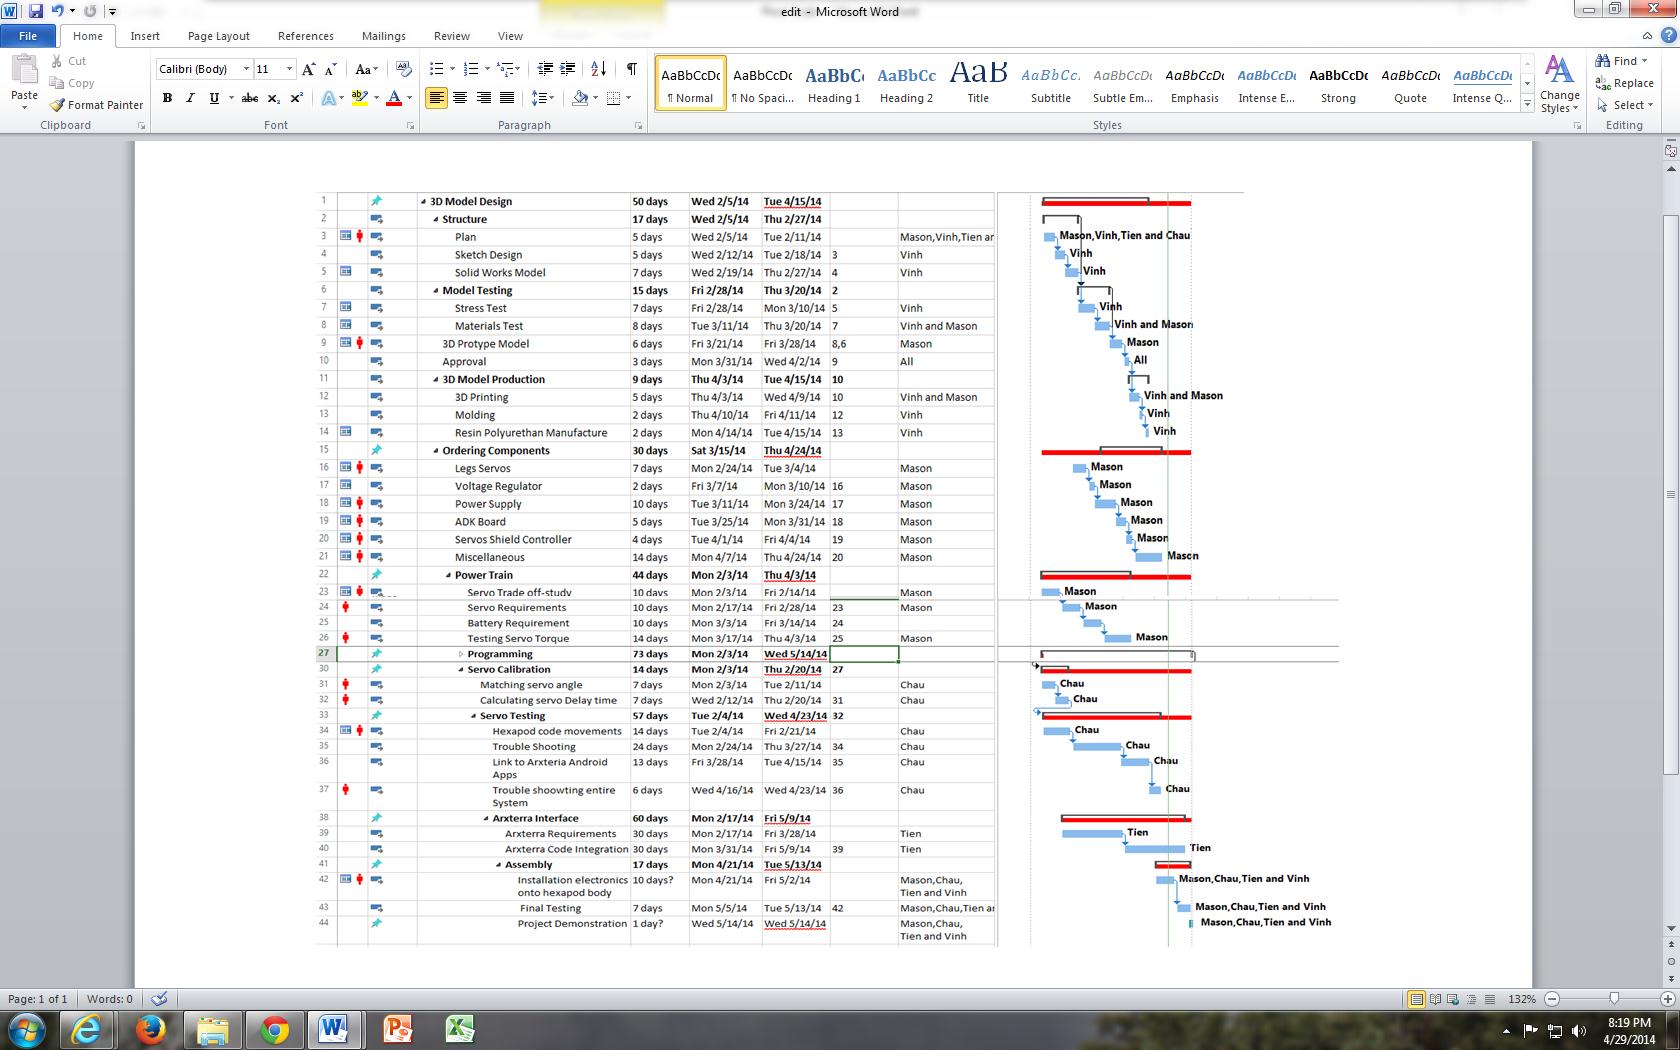1680x1050 pixels.
Task: Open Line Spacing dropdown
Action: pos(542,98)
